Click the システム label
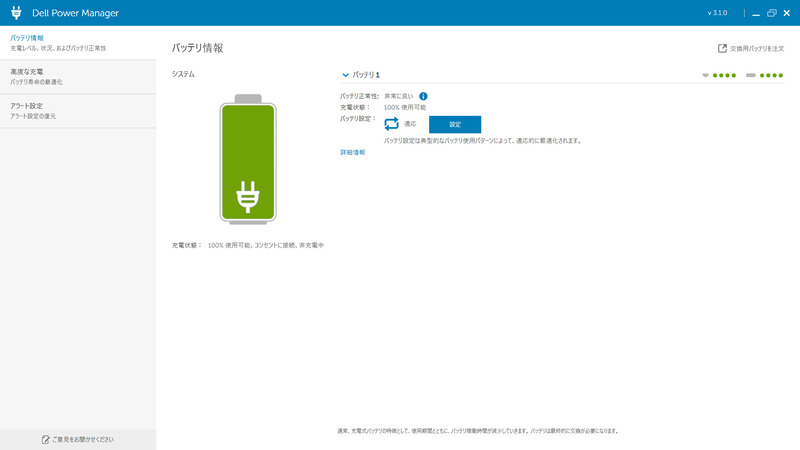This screenshot has height=450, width=800. click(x=183, y=74)
